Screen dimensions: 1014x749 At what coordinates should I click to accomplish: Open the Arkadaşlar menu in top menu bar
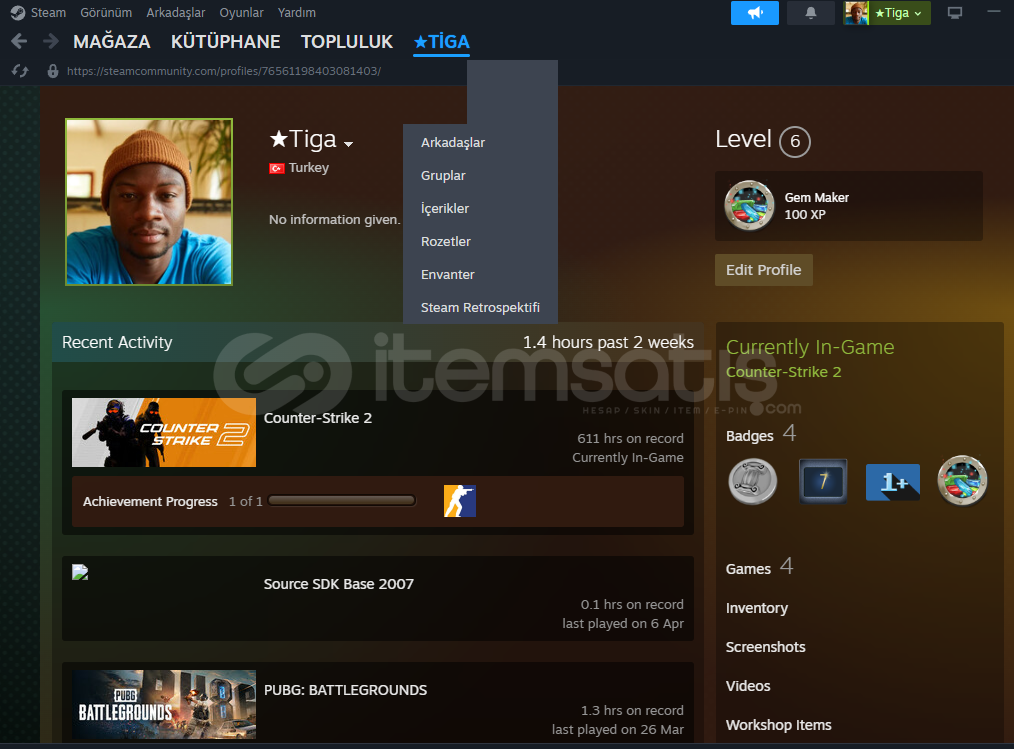(x=176, y=13)
